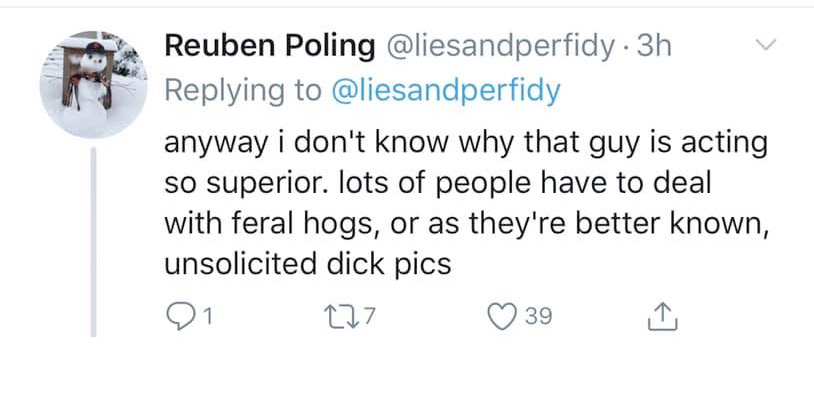Tap the share upload arrow icon
Screen dimensions: 814x397
[x=662, y=316]
